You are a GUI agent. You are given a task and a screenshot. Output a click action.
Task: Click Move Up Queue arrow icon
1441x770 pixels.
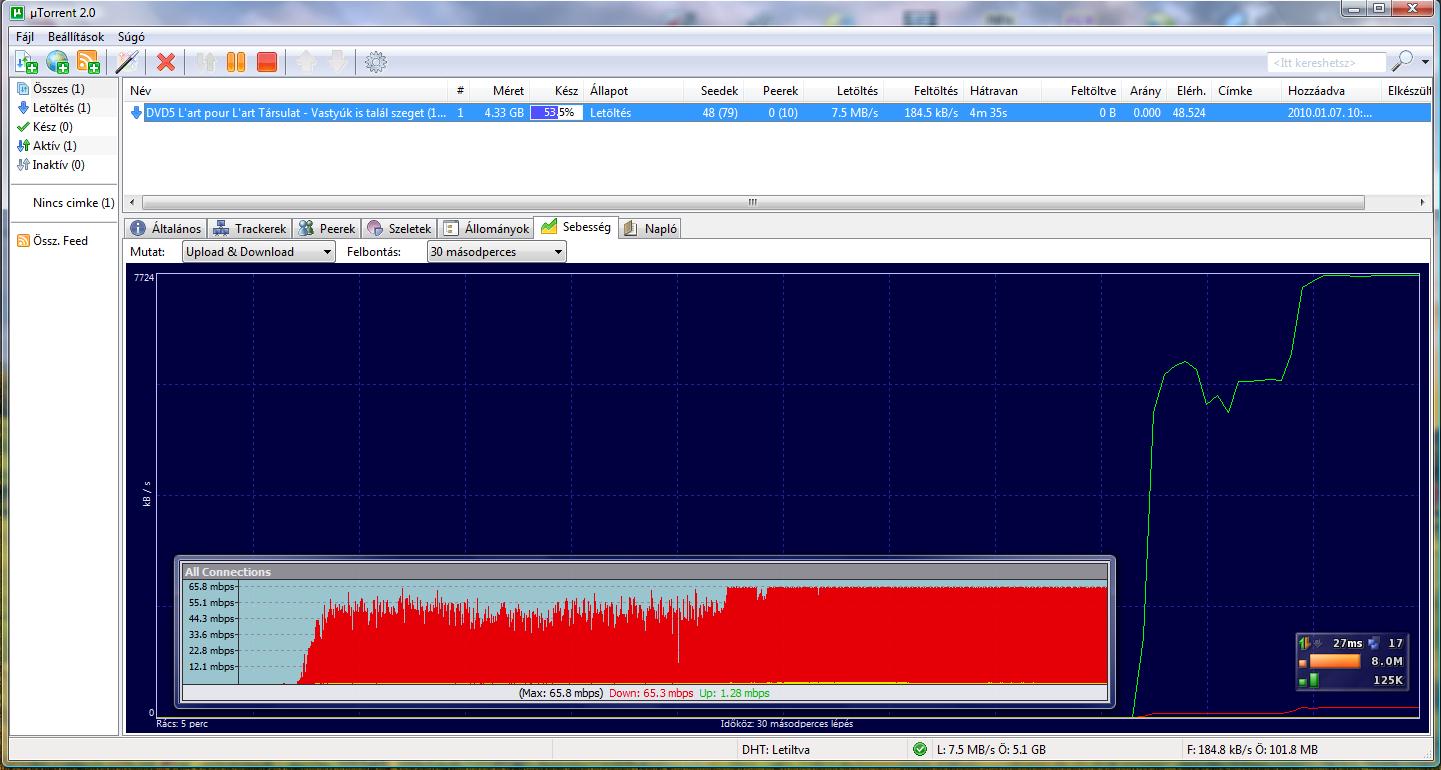click(x=306, y=62)
